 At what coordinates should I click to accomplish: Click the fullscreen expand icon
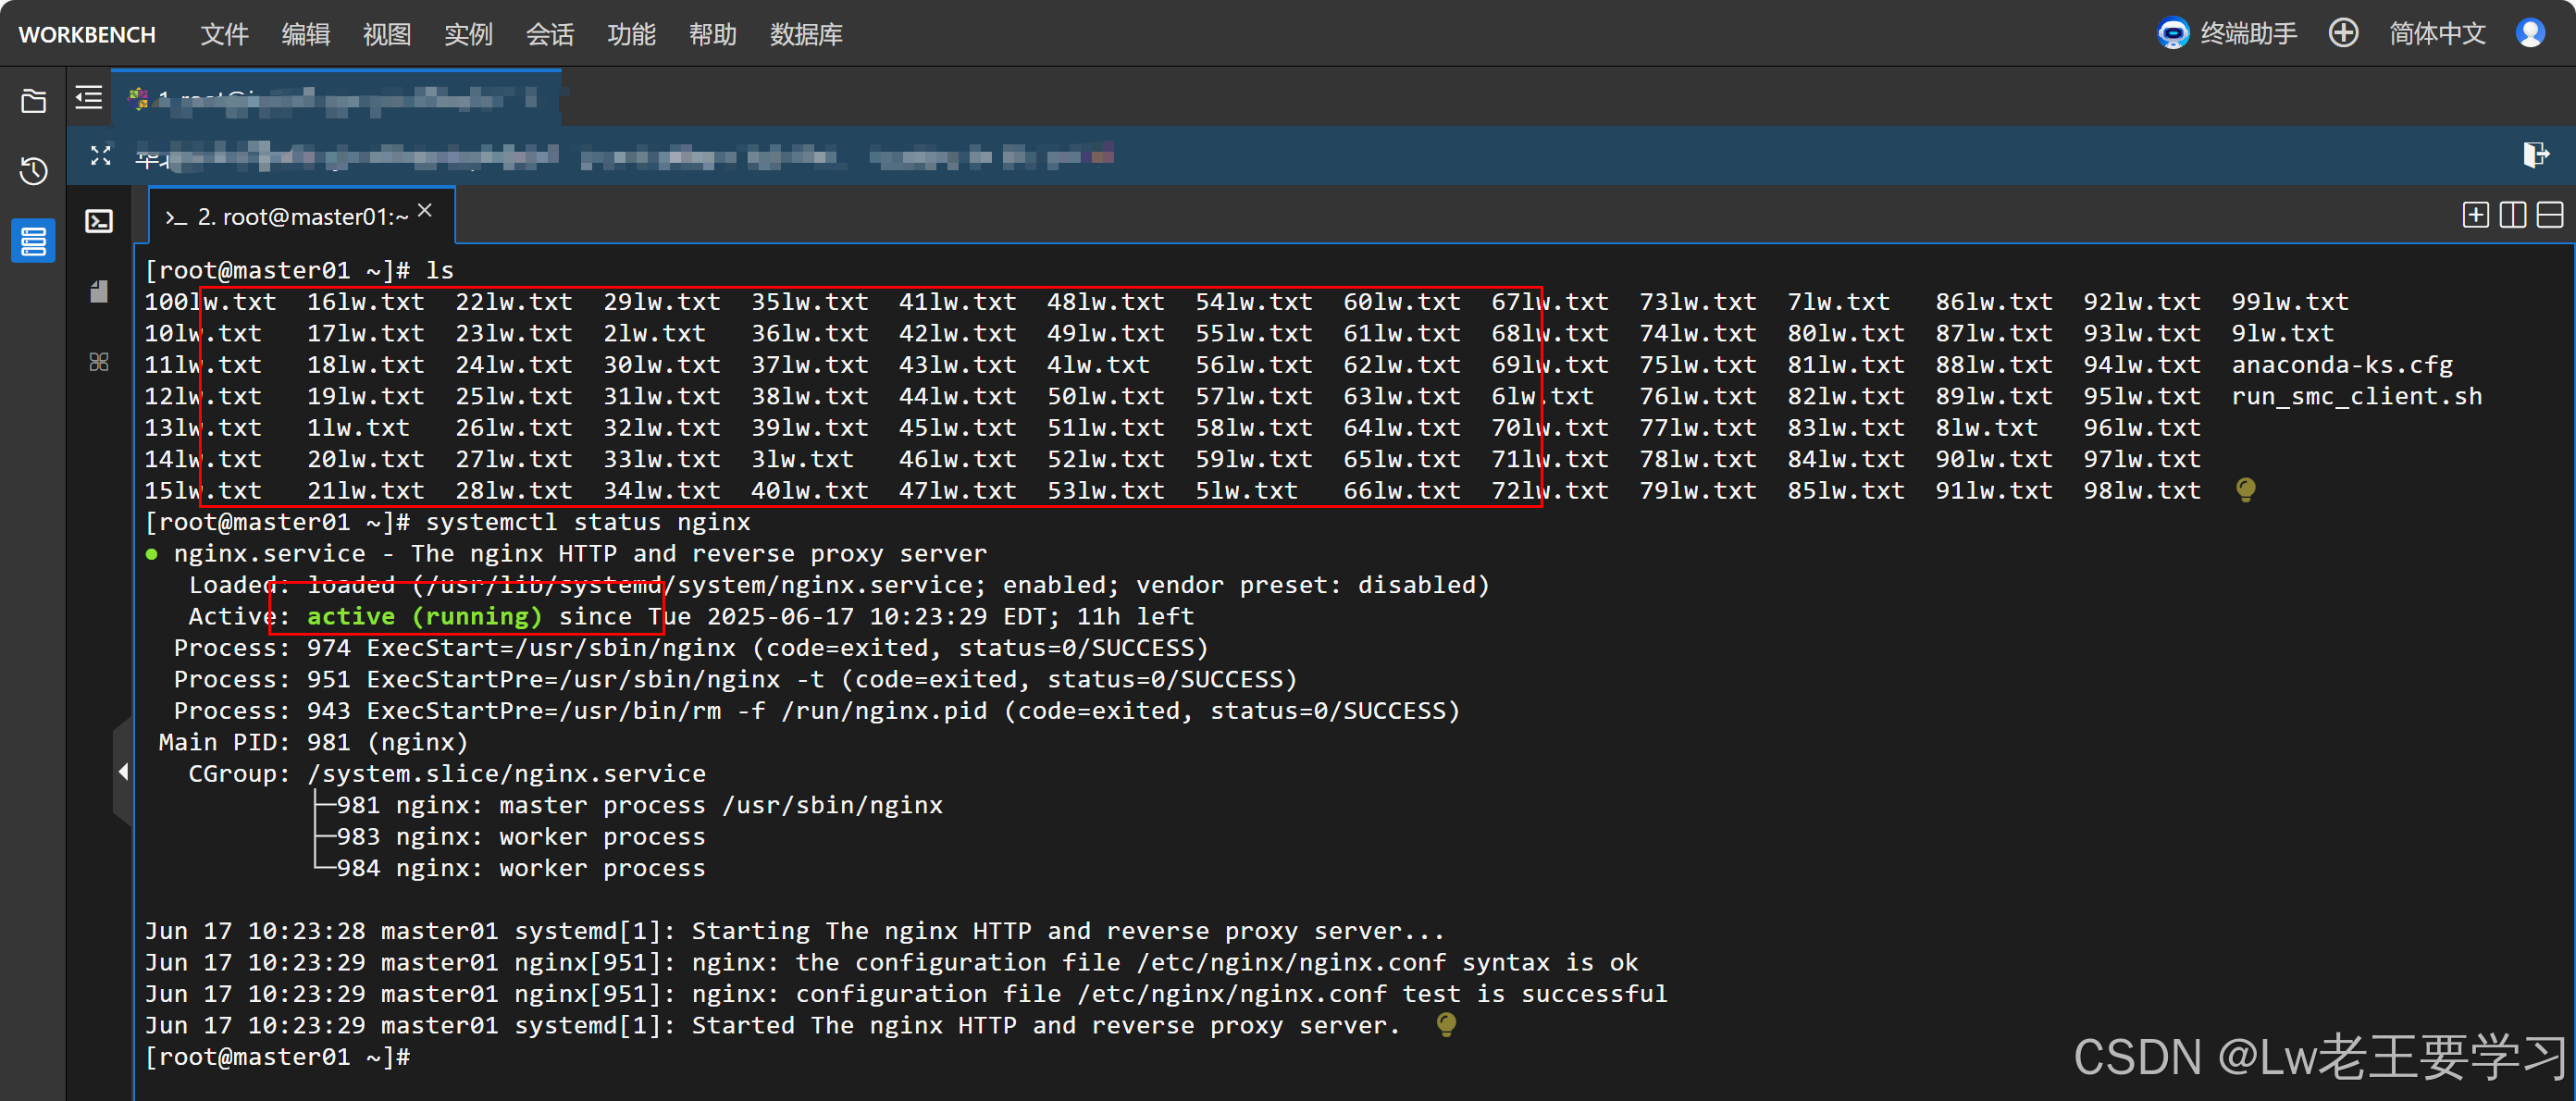click(100, 155)
